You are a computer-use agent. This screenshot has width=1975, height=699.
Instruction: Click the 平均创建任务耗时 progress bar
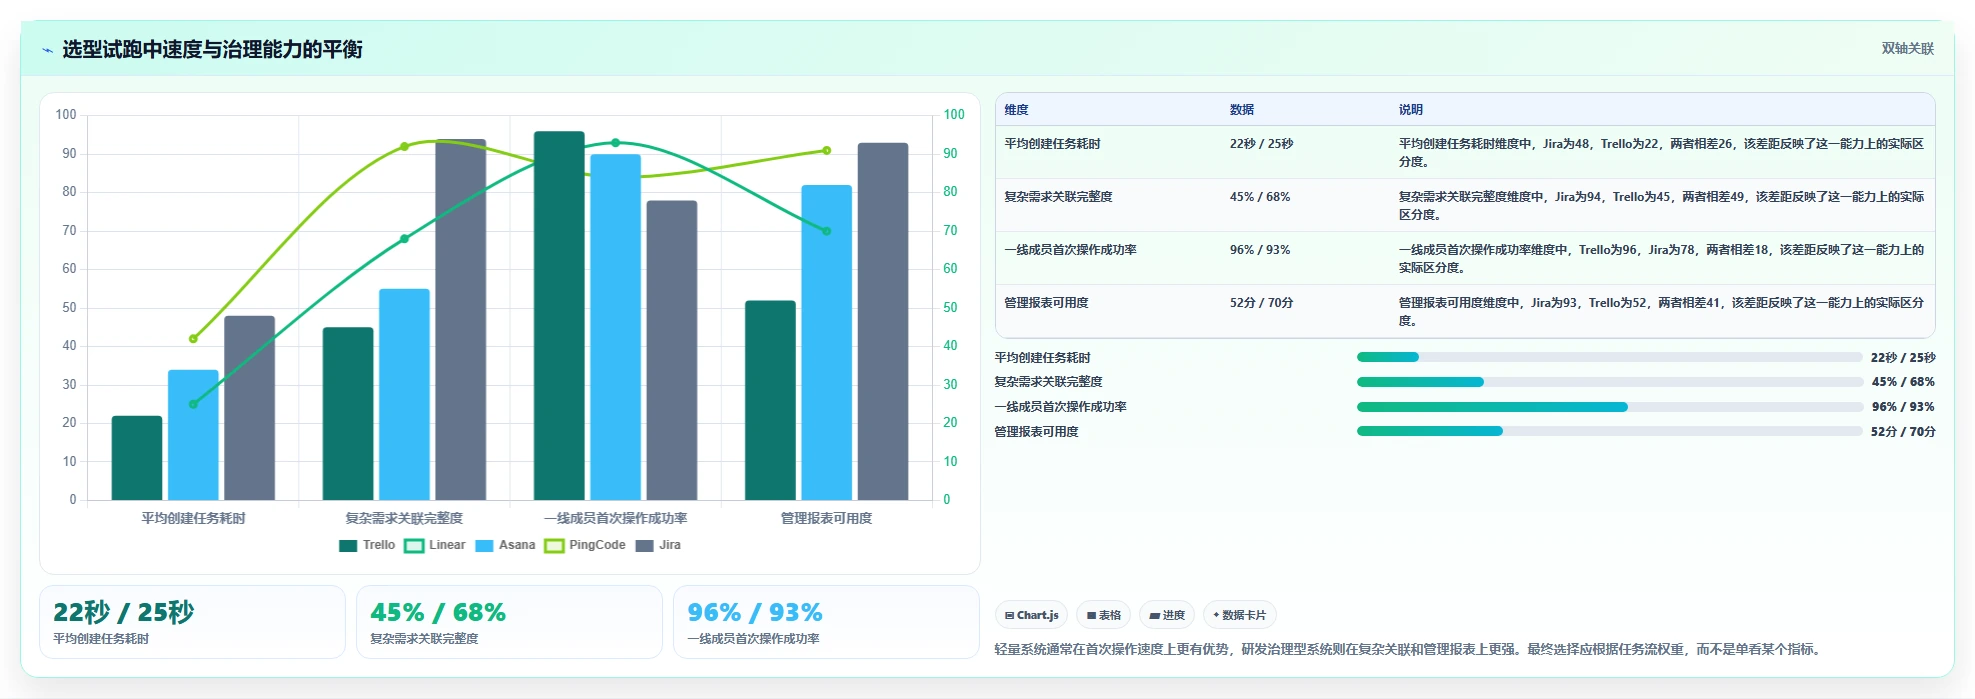click(1609, 357)
